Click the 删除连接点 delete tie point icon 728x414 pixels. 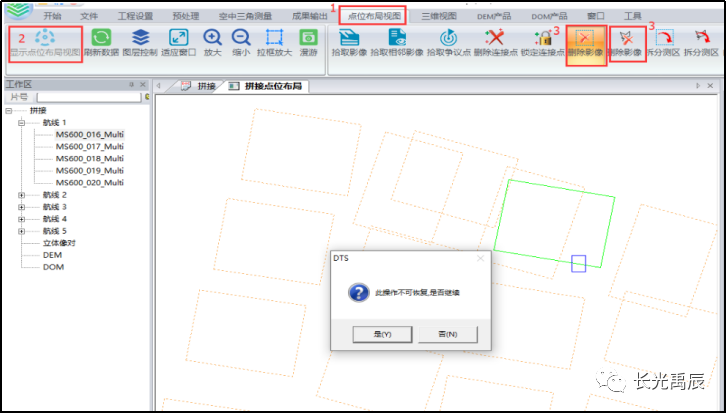click(x=494, y=40)
